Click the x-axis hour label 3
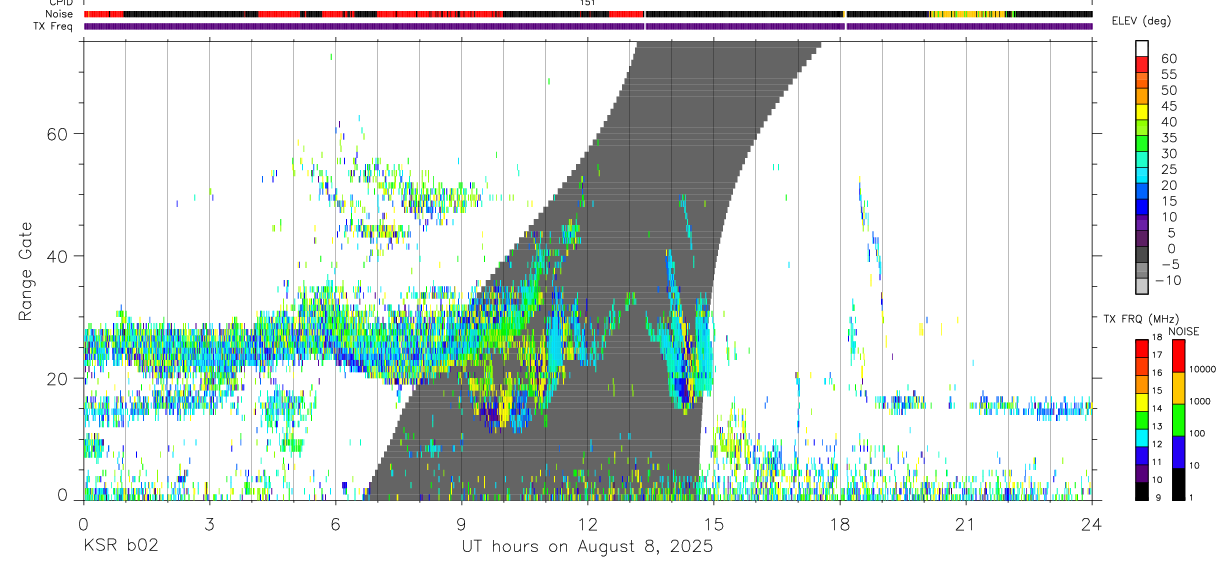The width and height of the screenshot is (1228, 567). (208, 524)
